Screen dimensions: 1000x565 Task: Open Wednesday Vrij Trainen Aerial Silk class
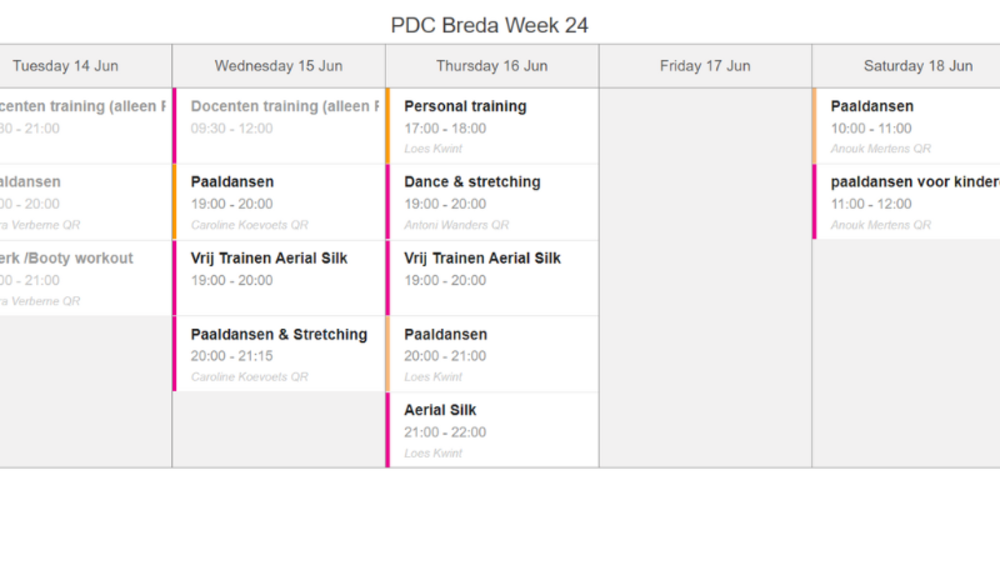pos(279,278)
